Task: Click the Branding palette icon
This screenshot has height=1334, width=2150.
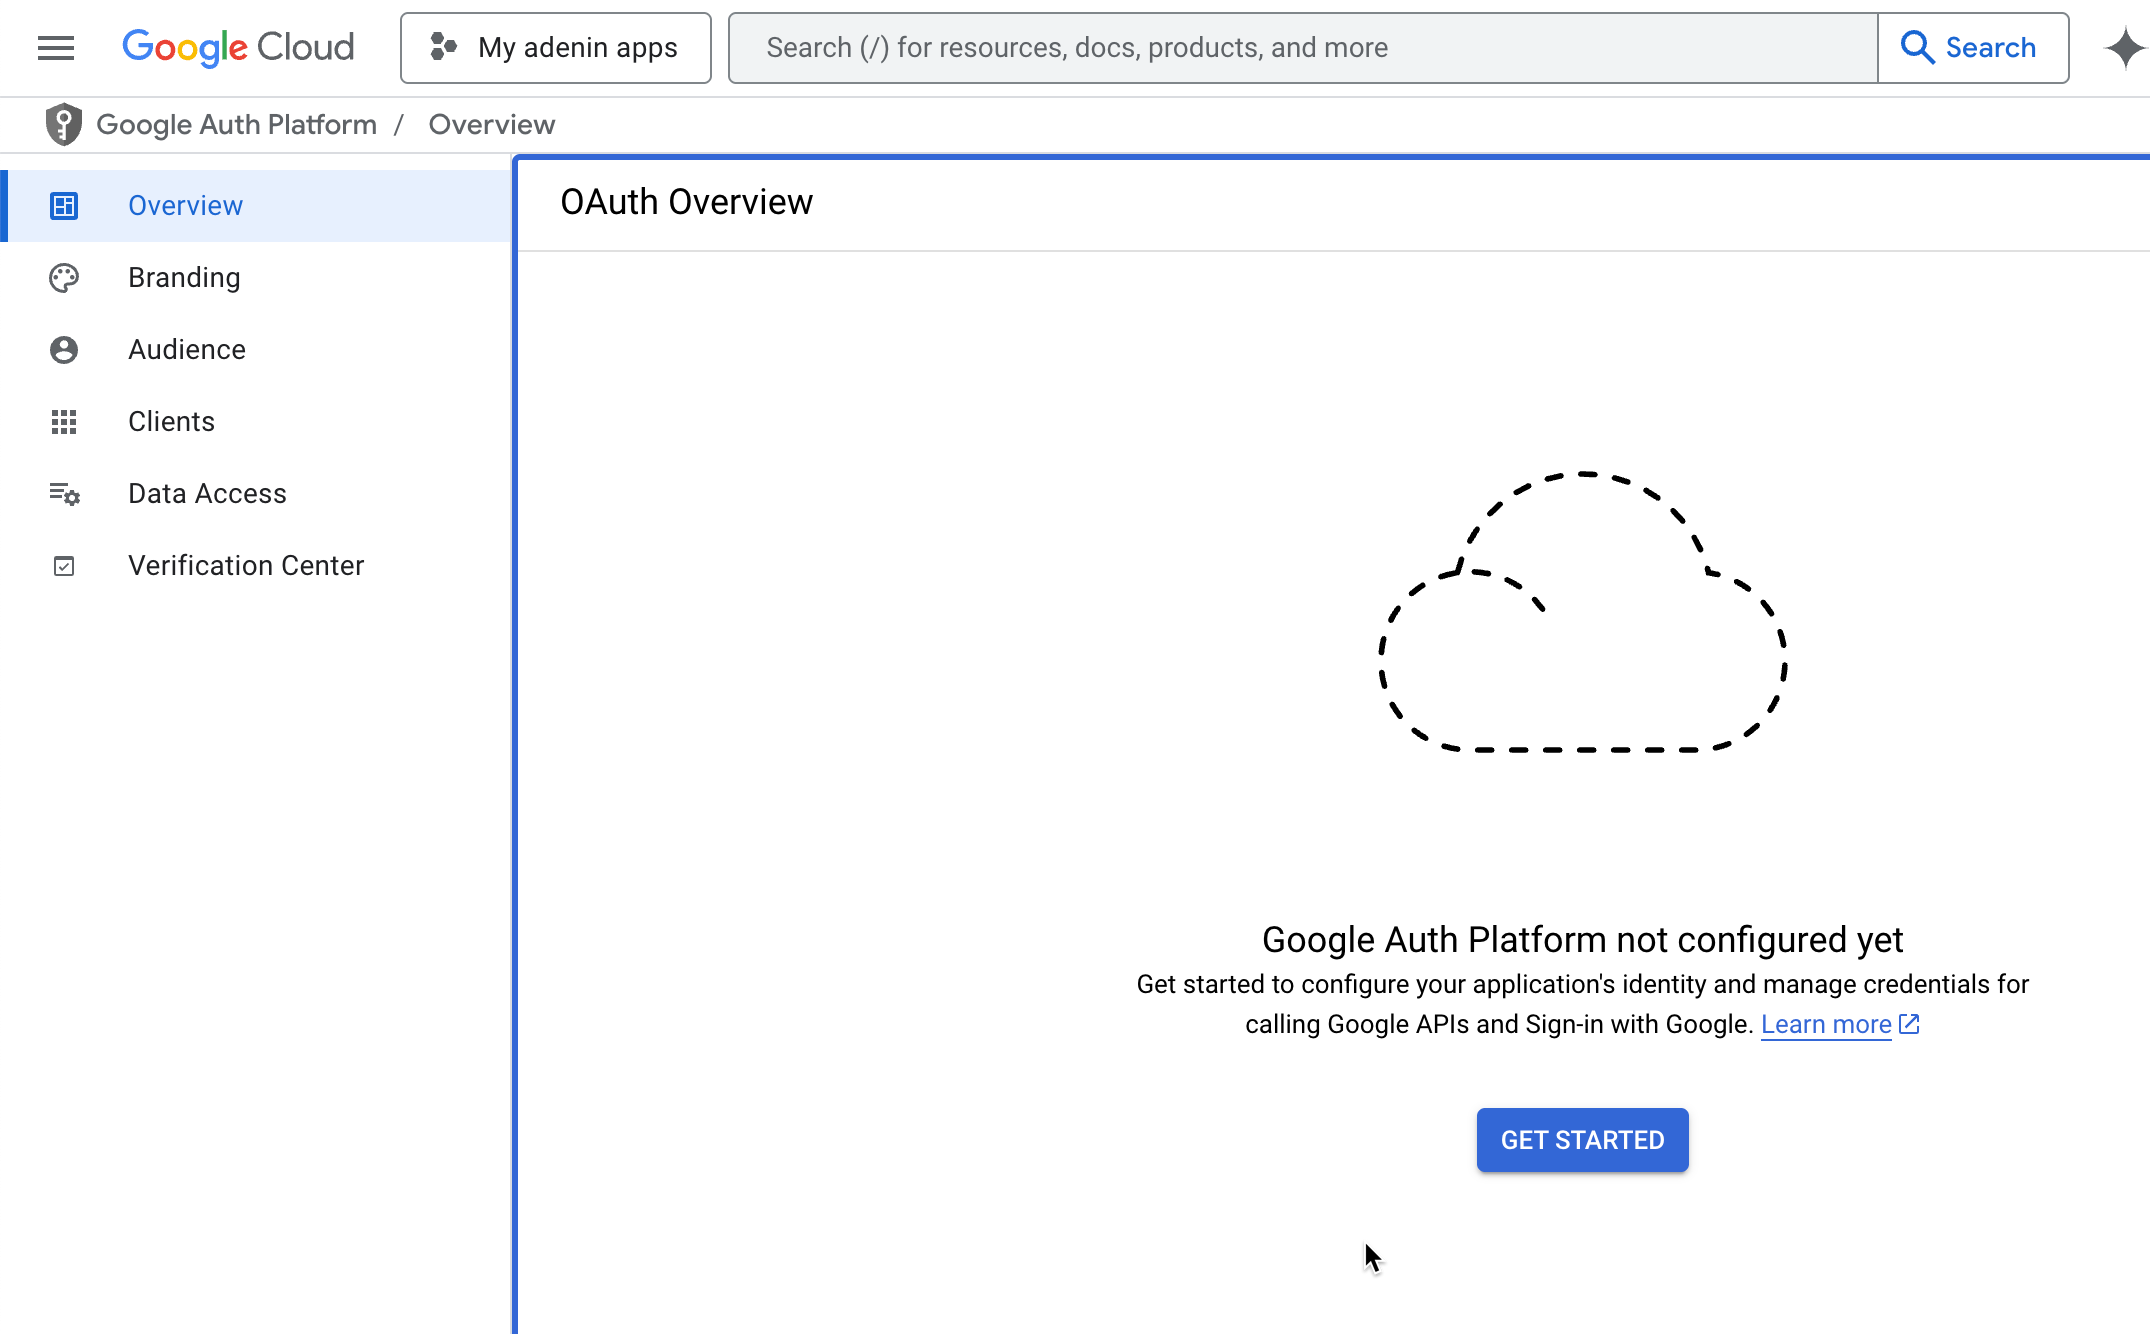Action: click(x=64, y=278)
